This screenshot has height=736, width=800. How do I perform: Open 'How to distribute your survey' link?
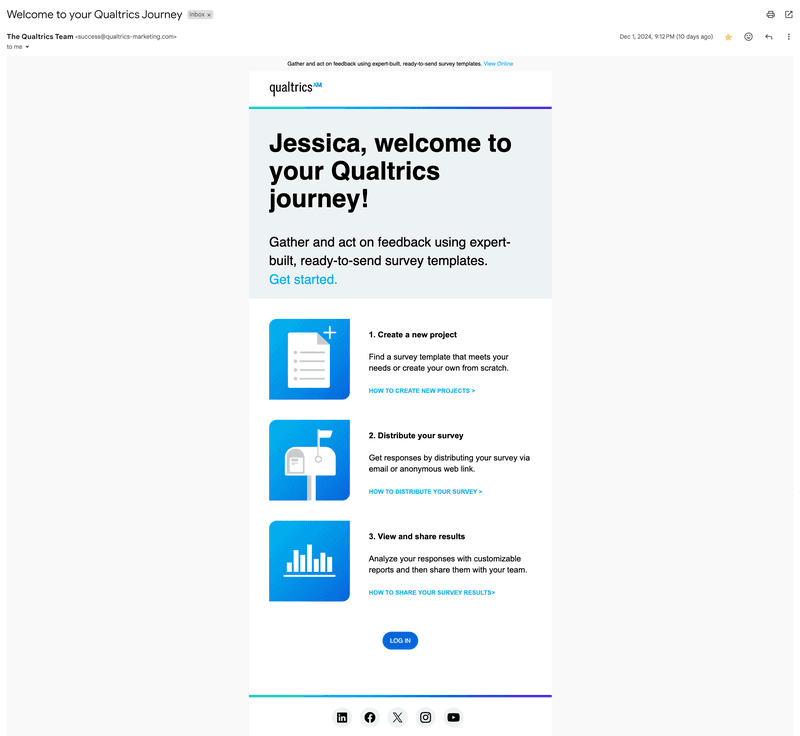click(x=426, y=492)
